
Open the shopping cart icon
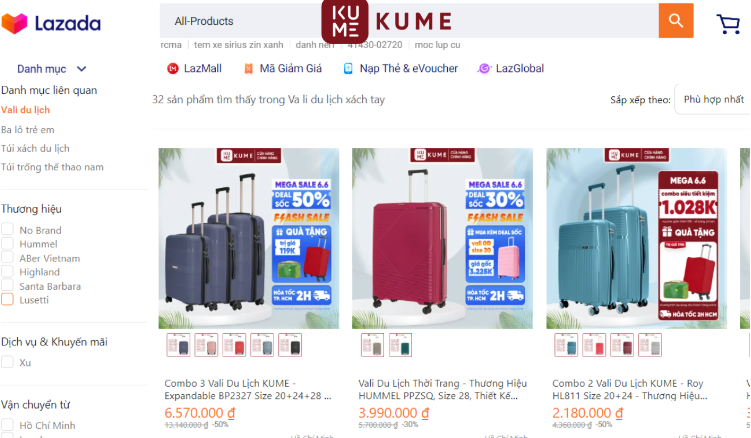click(x=728, y=23)
